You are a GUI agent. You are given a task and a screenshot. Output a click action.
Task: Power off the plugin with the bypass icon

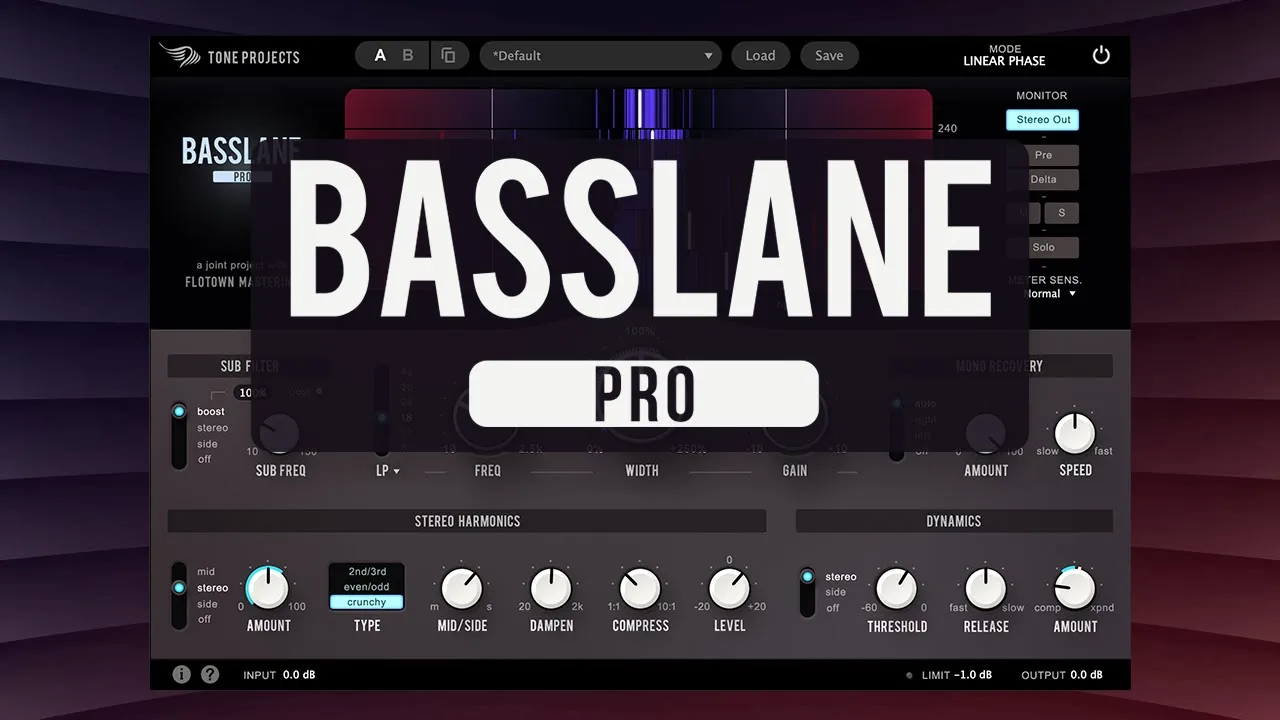pyautogui.click(x=1101, y=56)
